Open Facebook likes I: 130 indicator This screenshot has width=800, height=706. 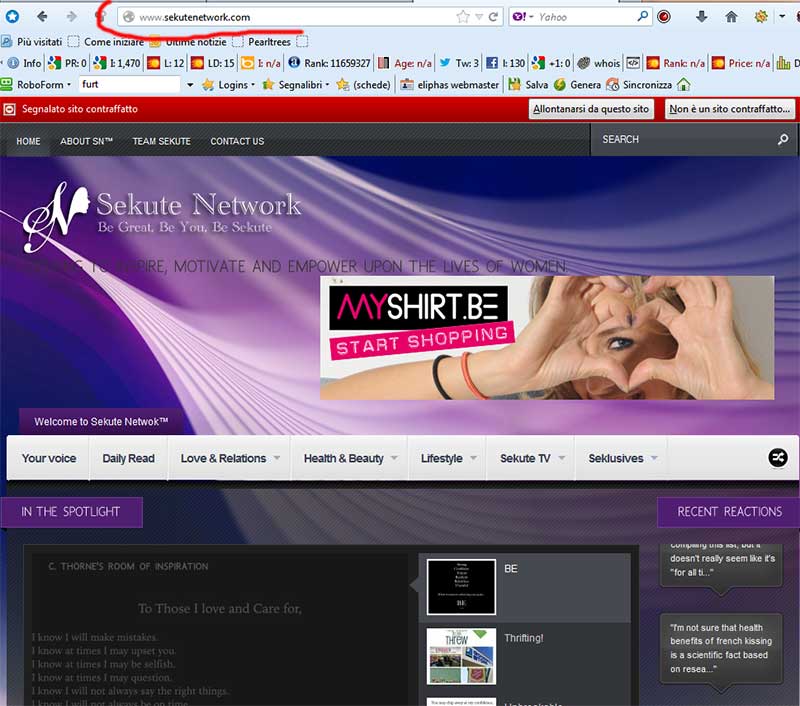tap(505, 63)
